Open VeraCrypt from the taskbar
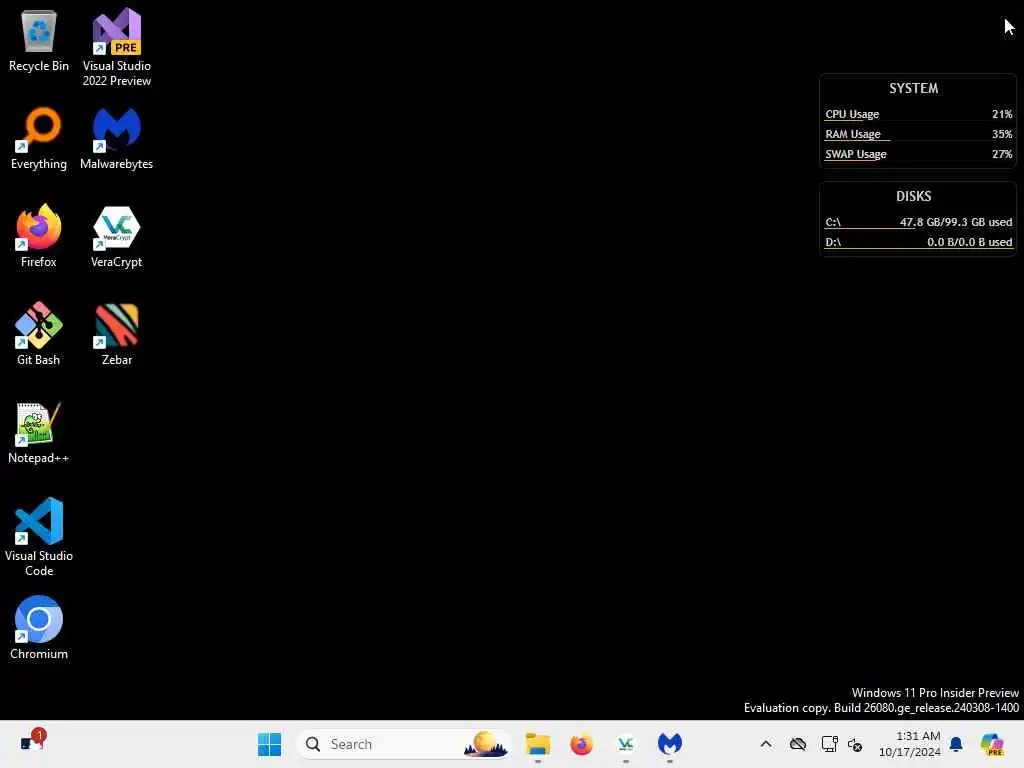This screenshot has width=1024, height=768. click(x=626, y=744)
